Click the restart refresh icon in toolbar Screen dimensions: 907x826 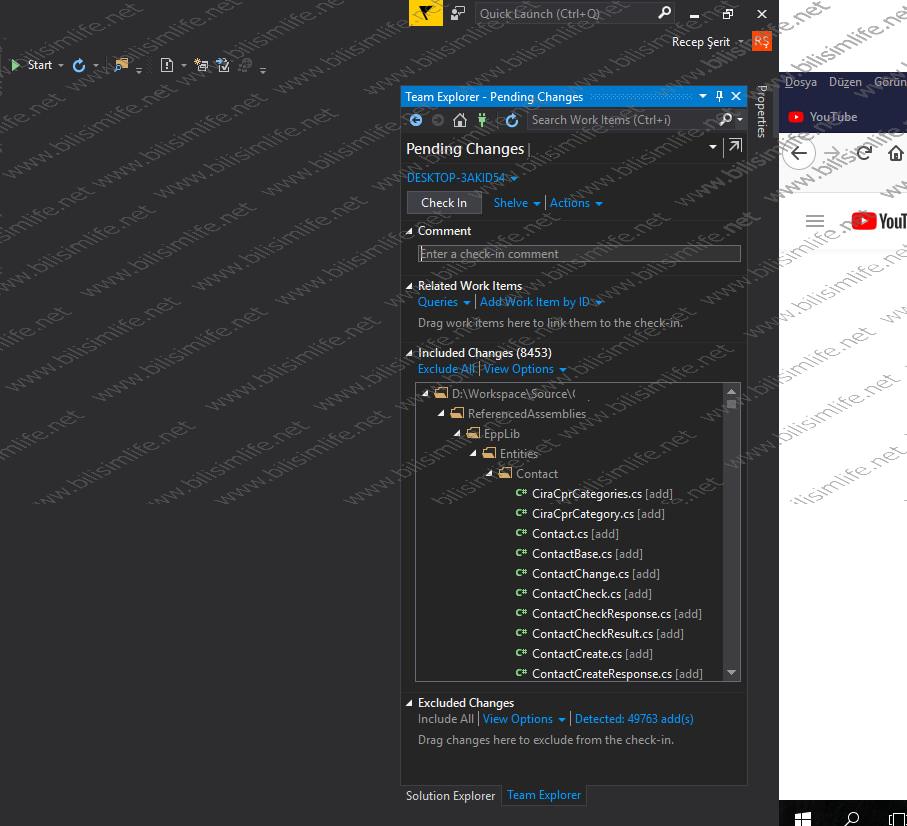coord(79,65)
